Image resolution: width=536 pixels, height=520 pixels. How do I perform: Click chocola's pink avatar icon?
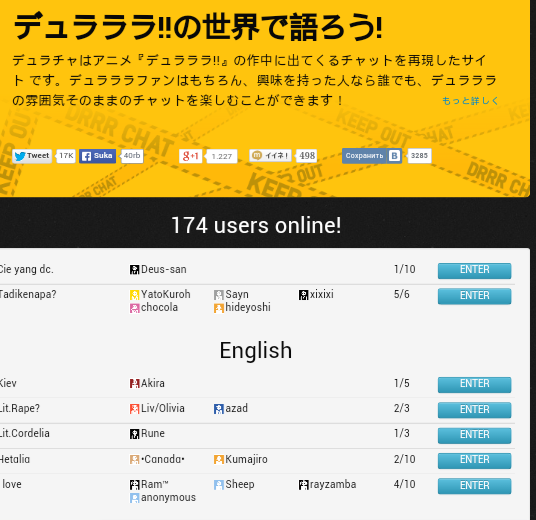(135, 308)
